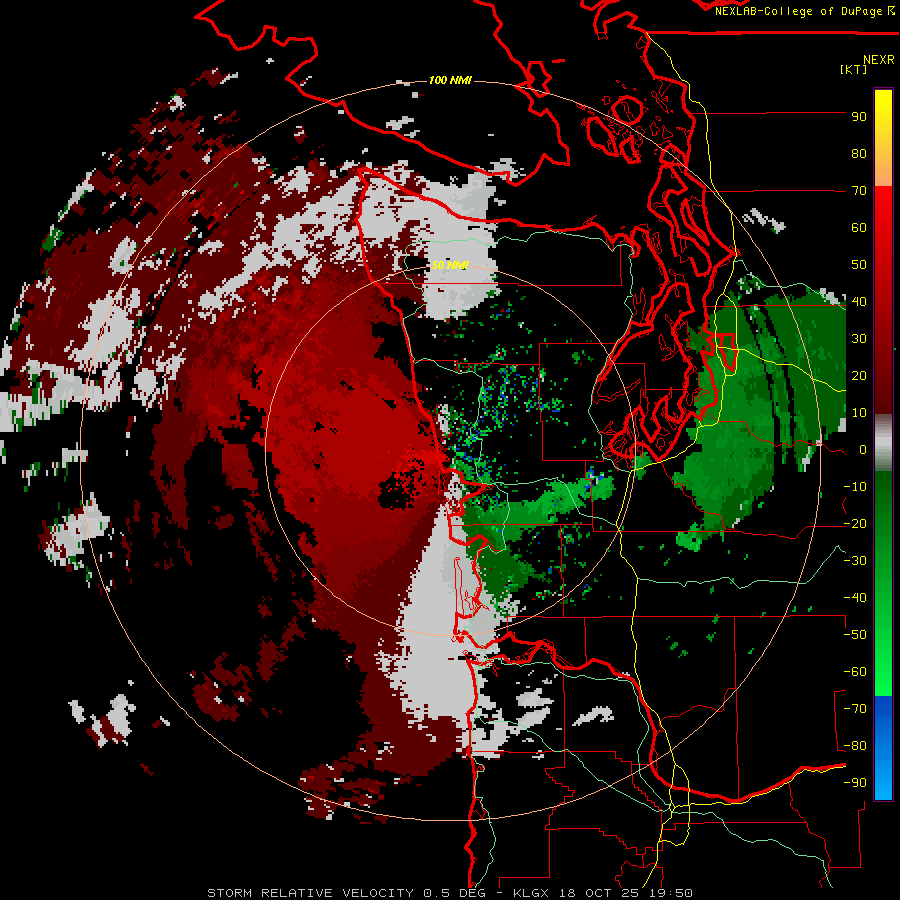Click the -90 value on the velocity scale
This screenshot has height=900, width=900.
(855, 783)
